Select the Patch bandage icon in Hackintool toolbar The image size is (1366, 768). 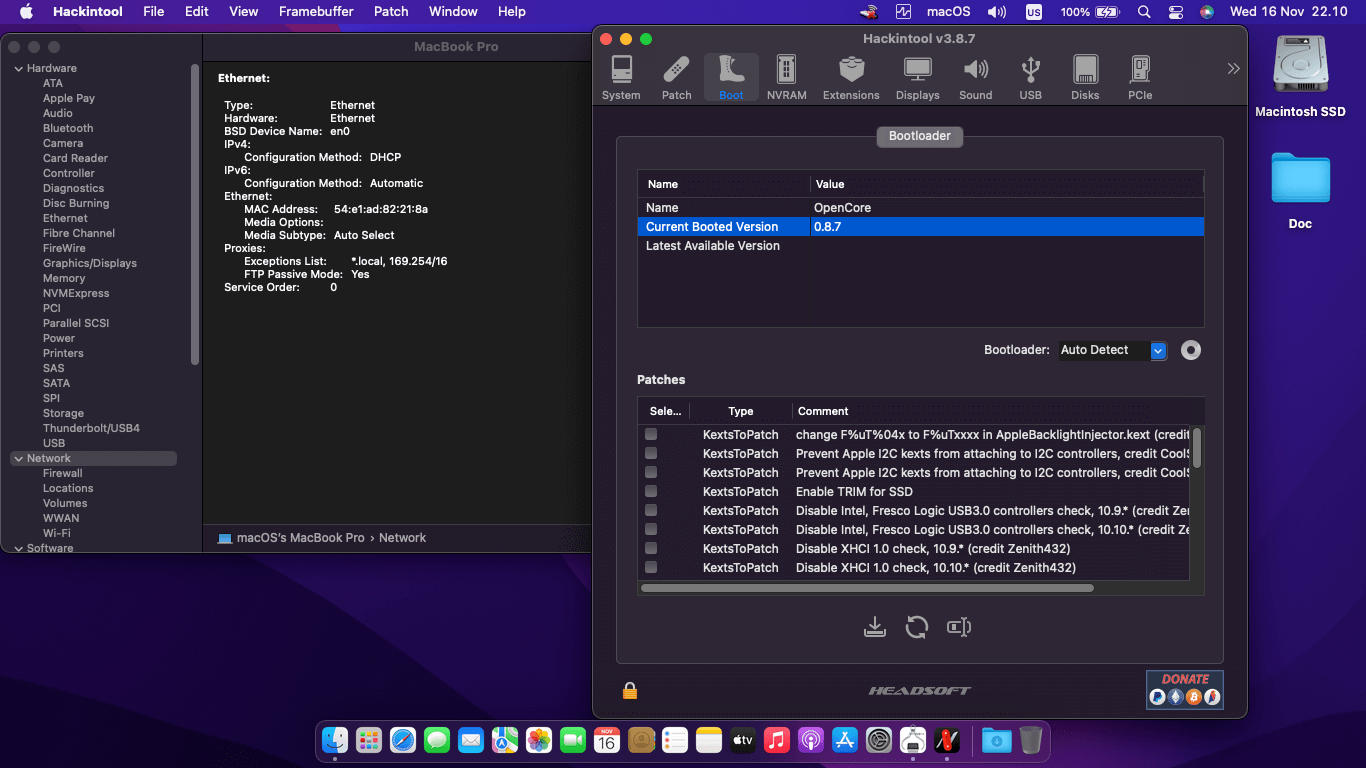pyautogui.click(x=677, y=78)
